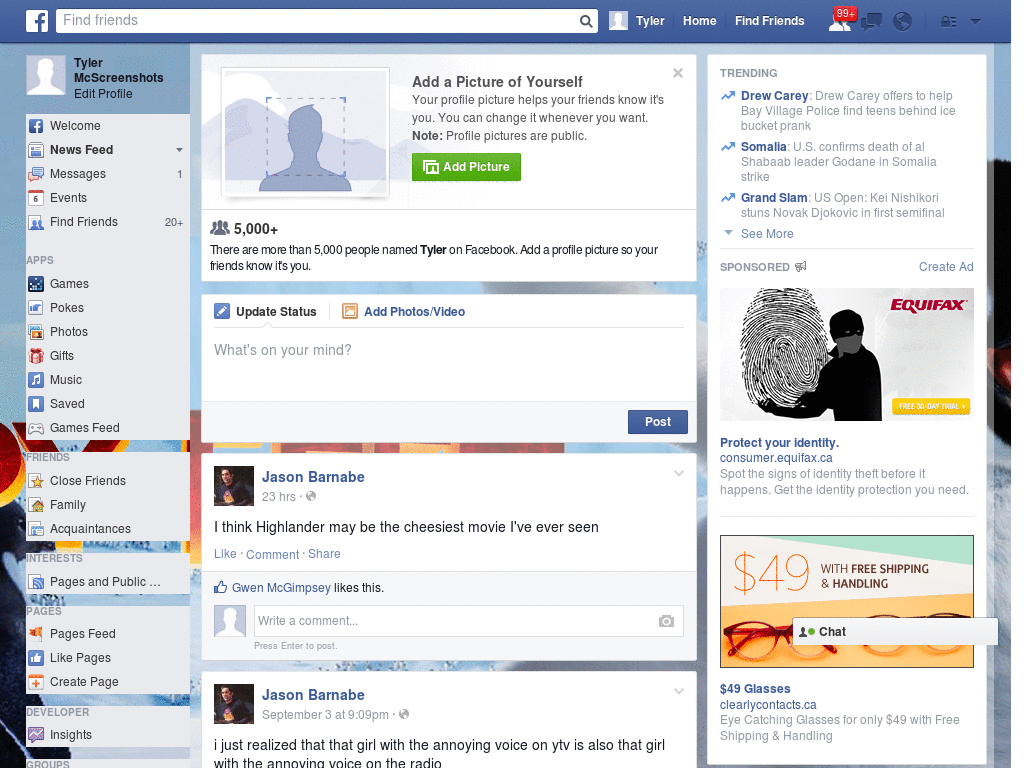Click What's on your mind field
1024x768 pixels.
(x=449, y=366)
